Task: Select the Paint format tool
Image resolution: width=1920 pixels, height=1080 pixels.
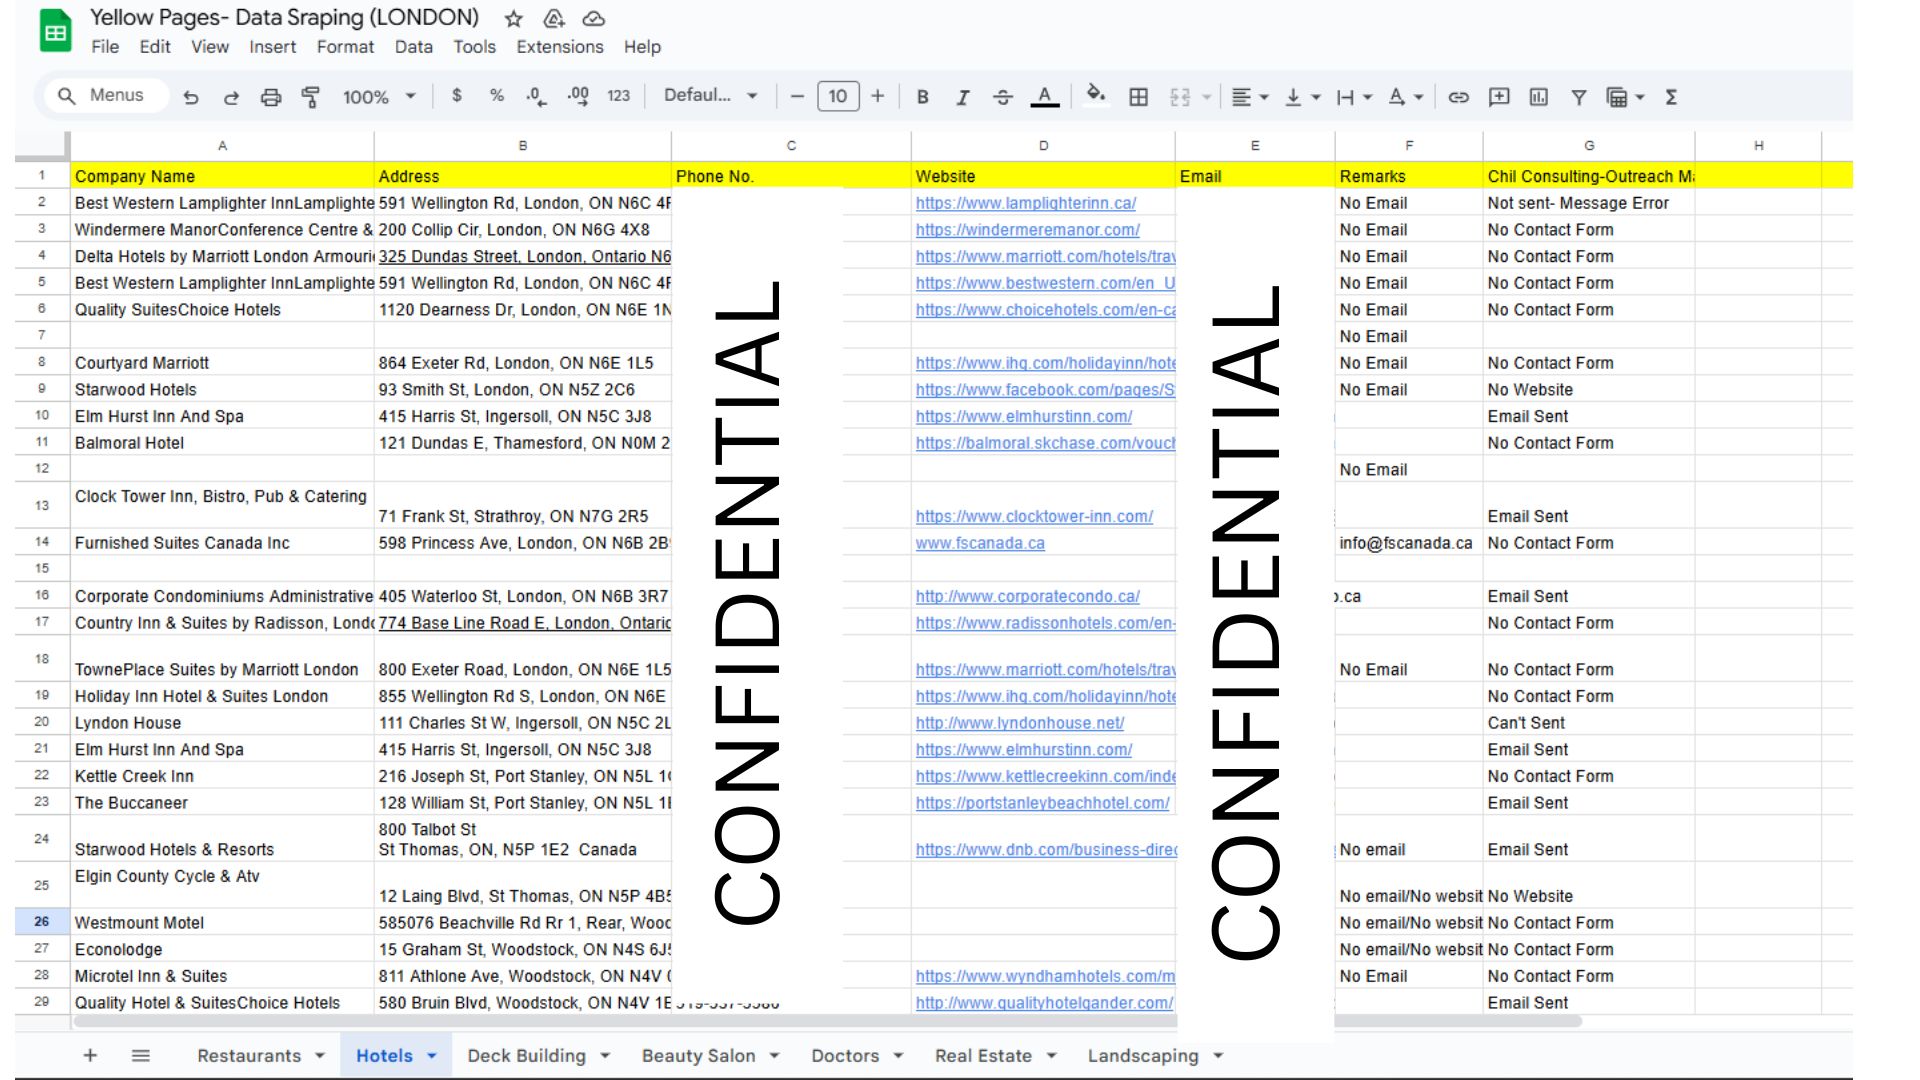Action: point(310,97)
